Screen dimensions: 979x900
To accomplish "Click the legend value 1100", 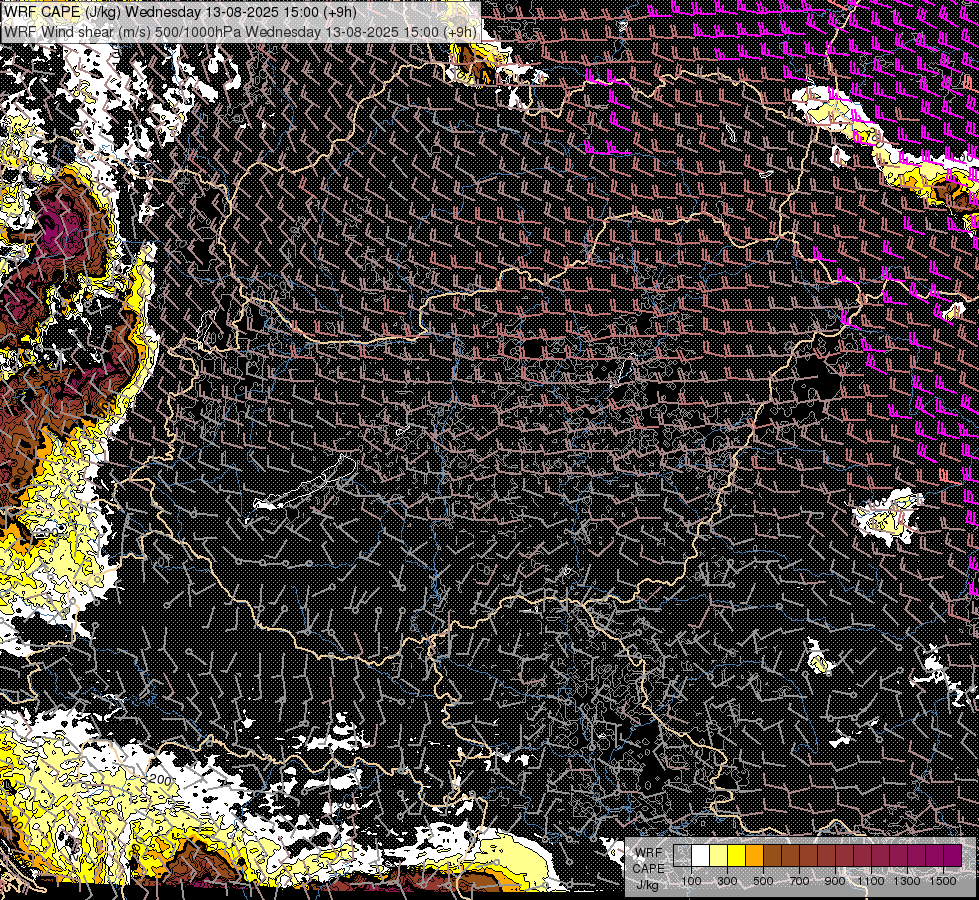I will (871, 881).
